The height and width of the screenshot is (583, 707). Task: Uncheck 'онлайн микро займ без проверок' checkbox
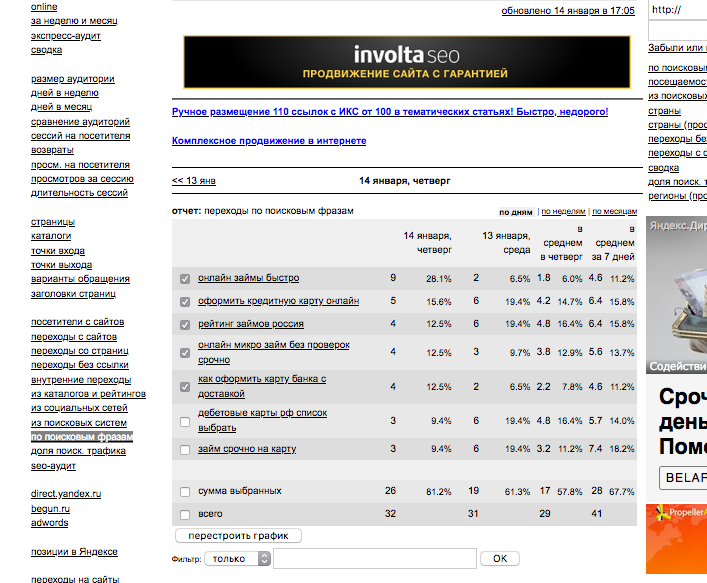(185, 353)
